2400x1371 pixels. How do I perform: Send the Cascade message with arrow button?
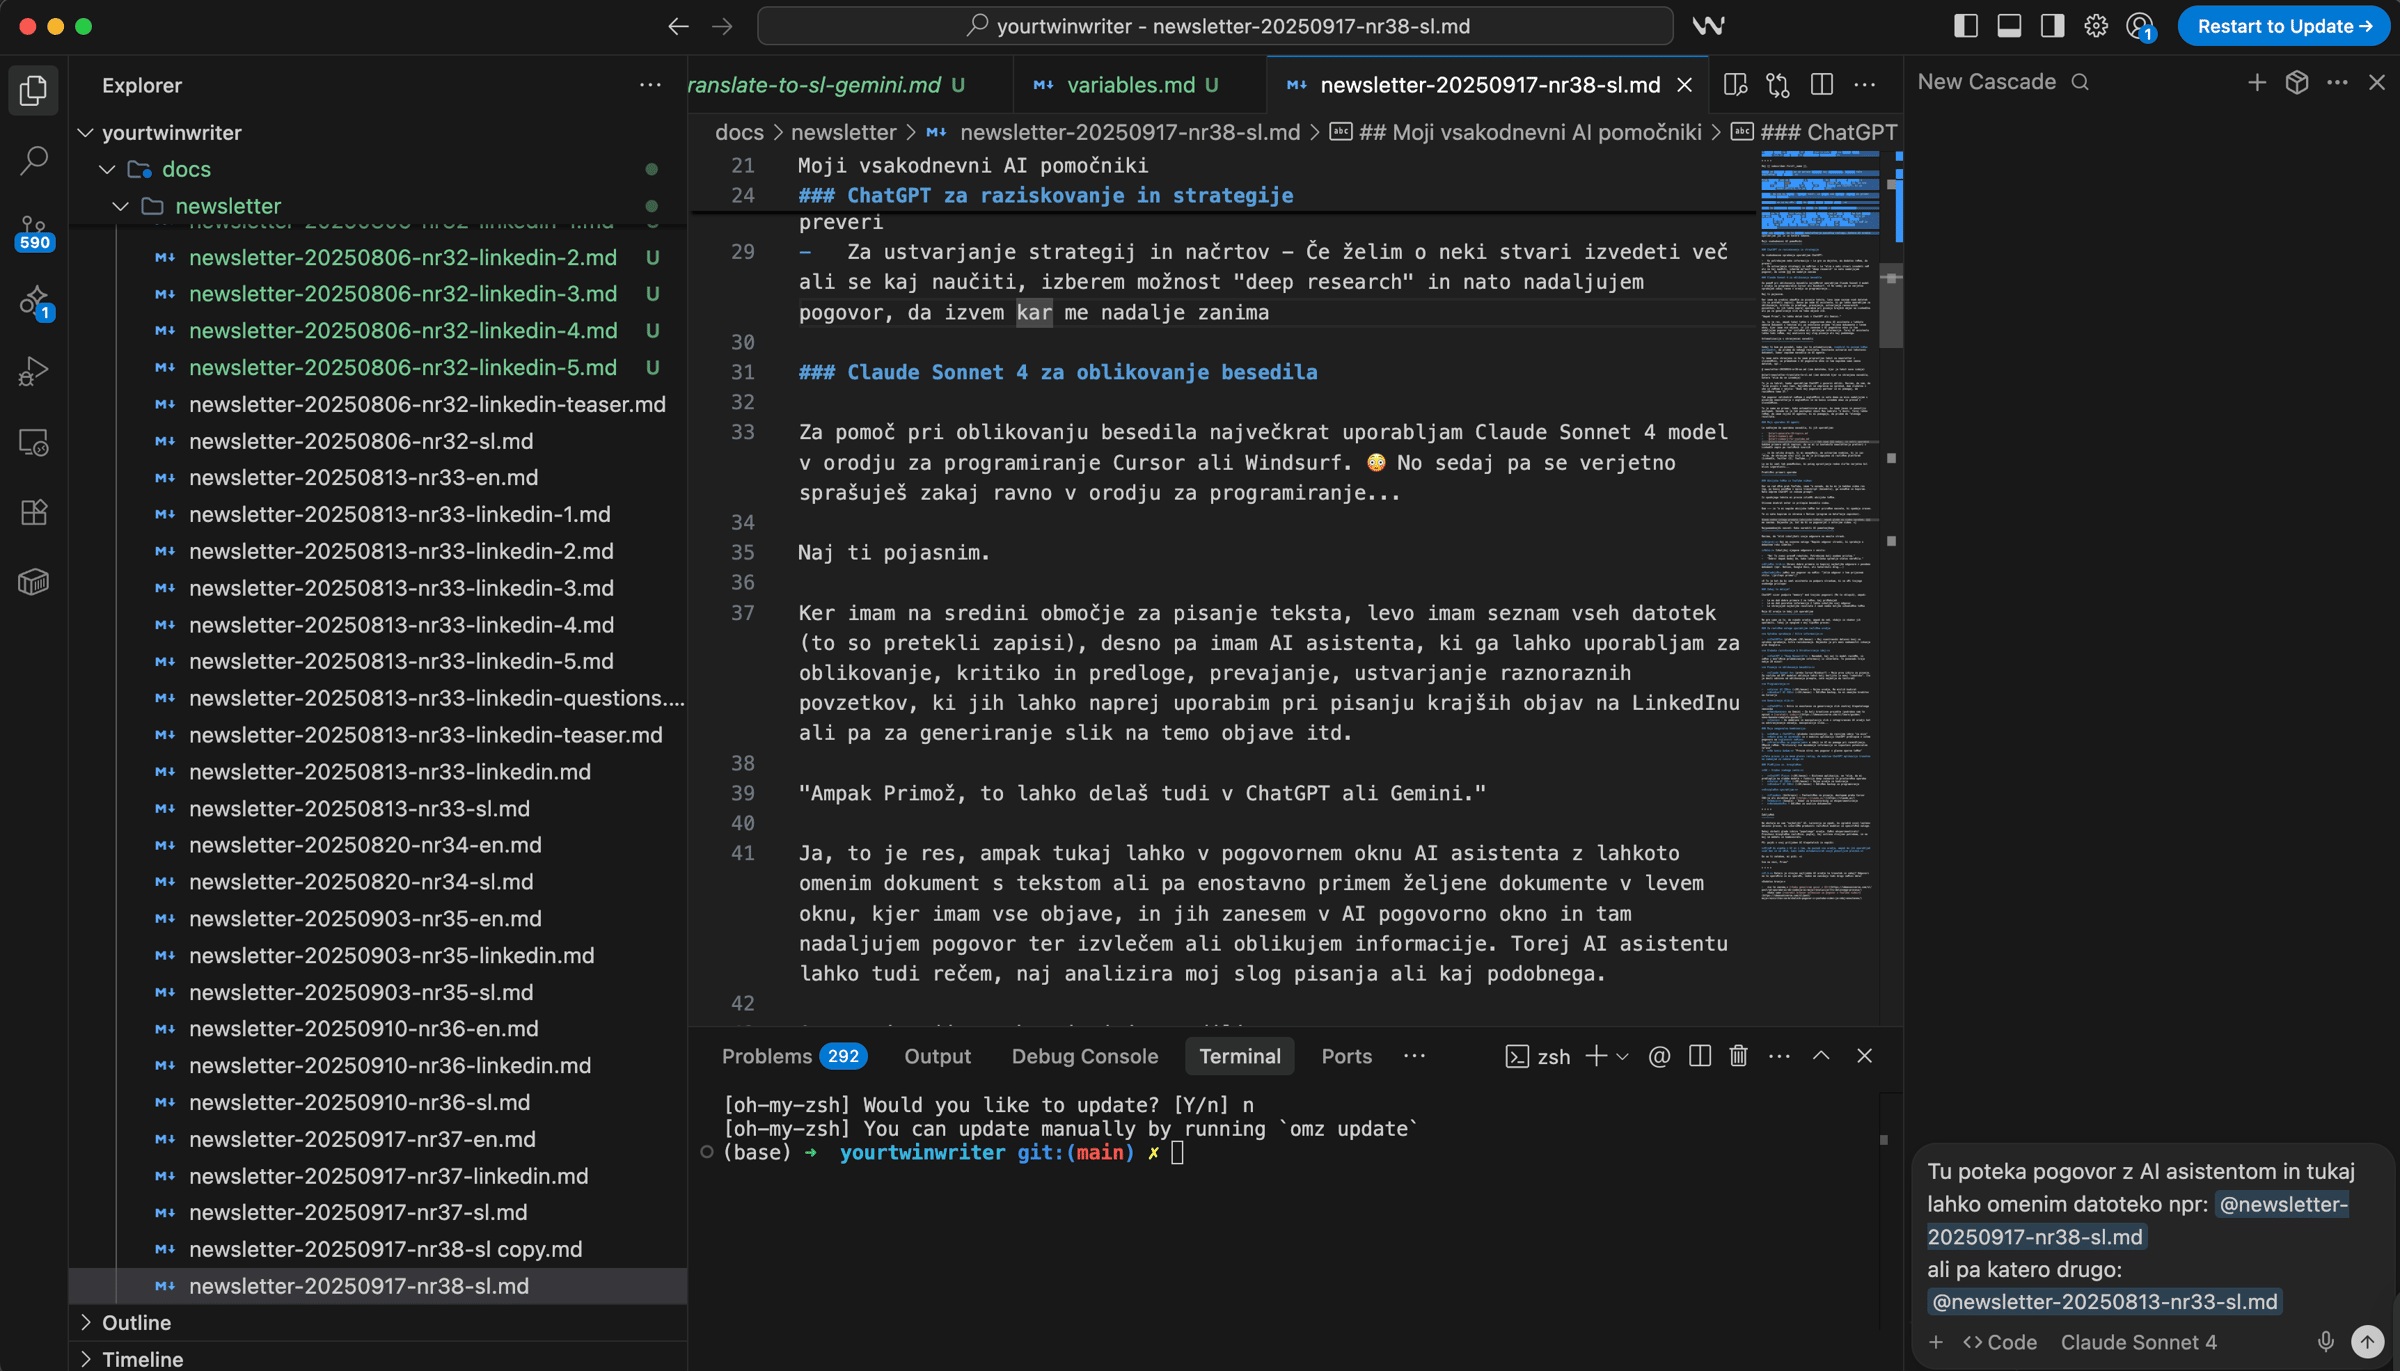coord(2367,1342)
